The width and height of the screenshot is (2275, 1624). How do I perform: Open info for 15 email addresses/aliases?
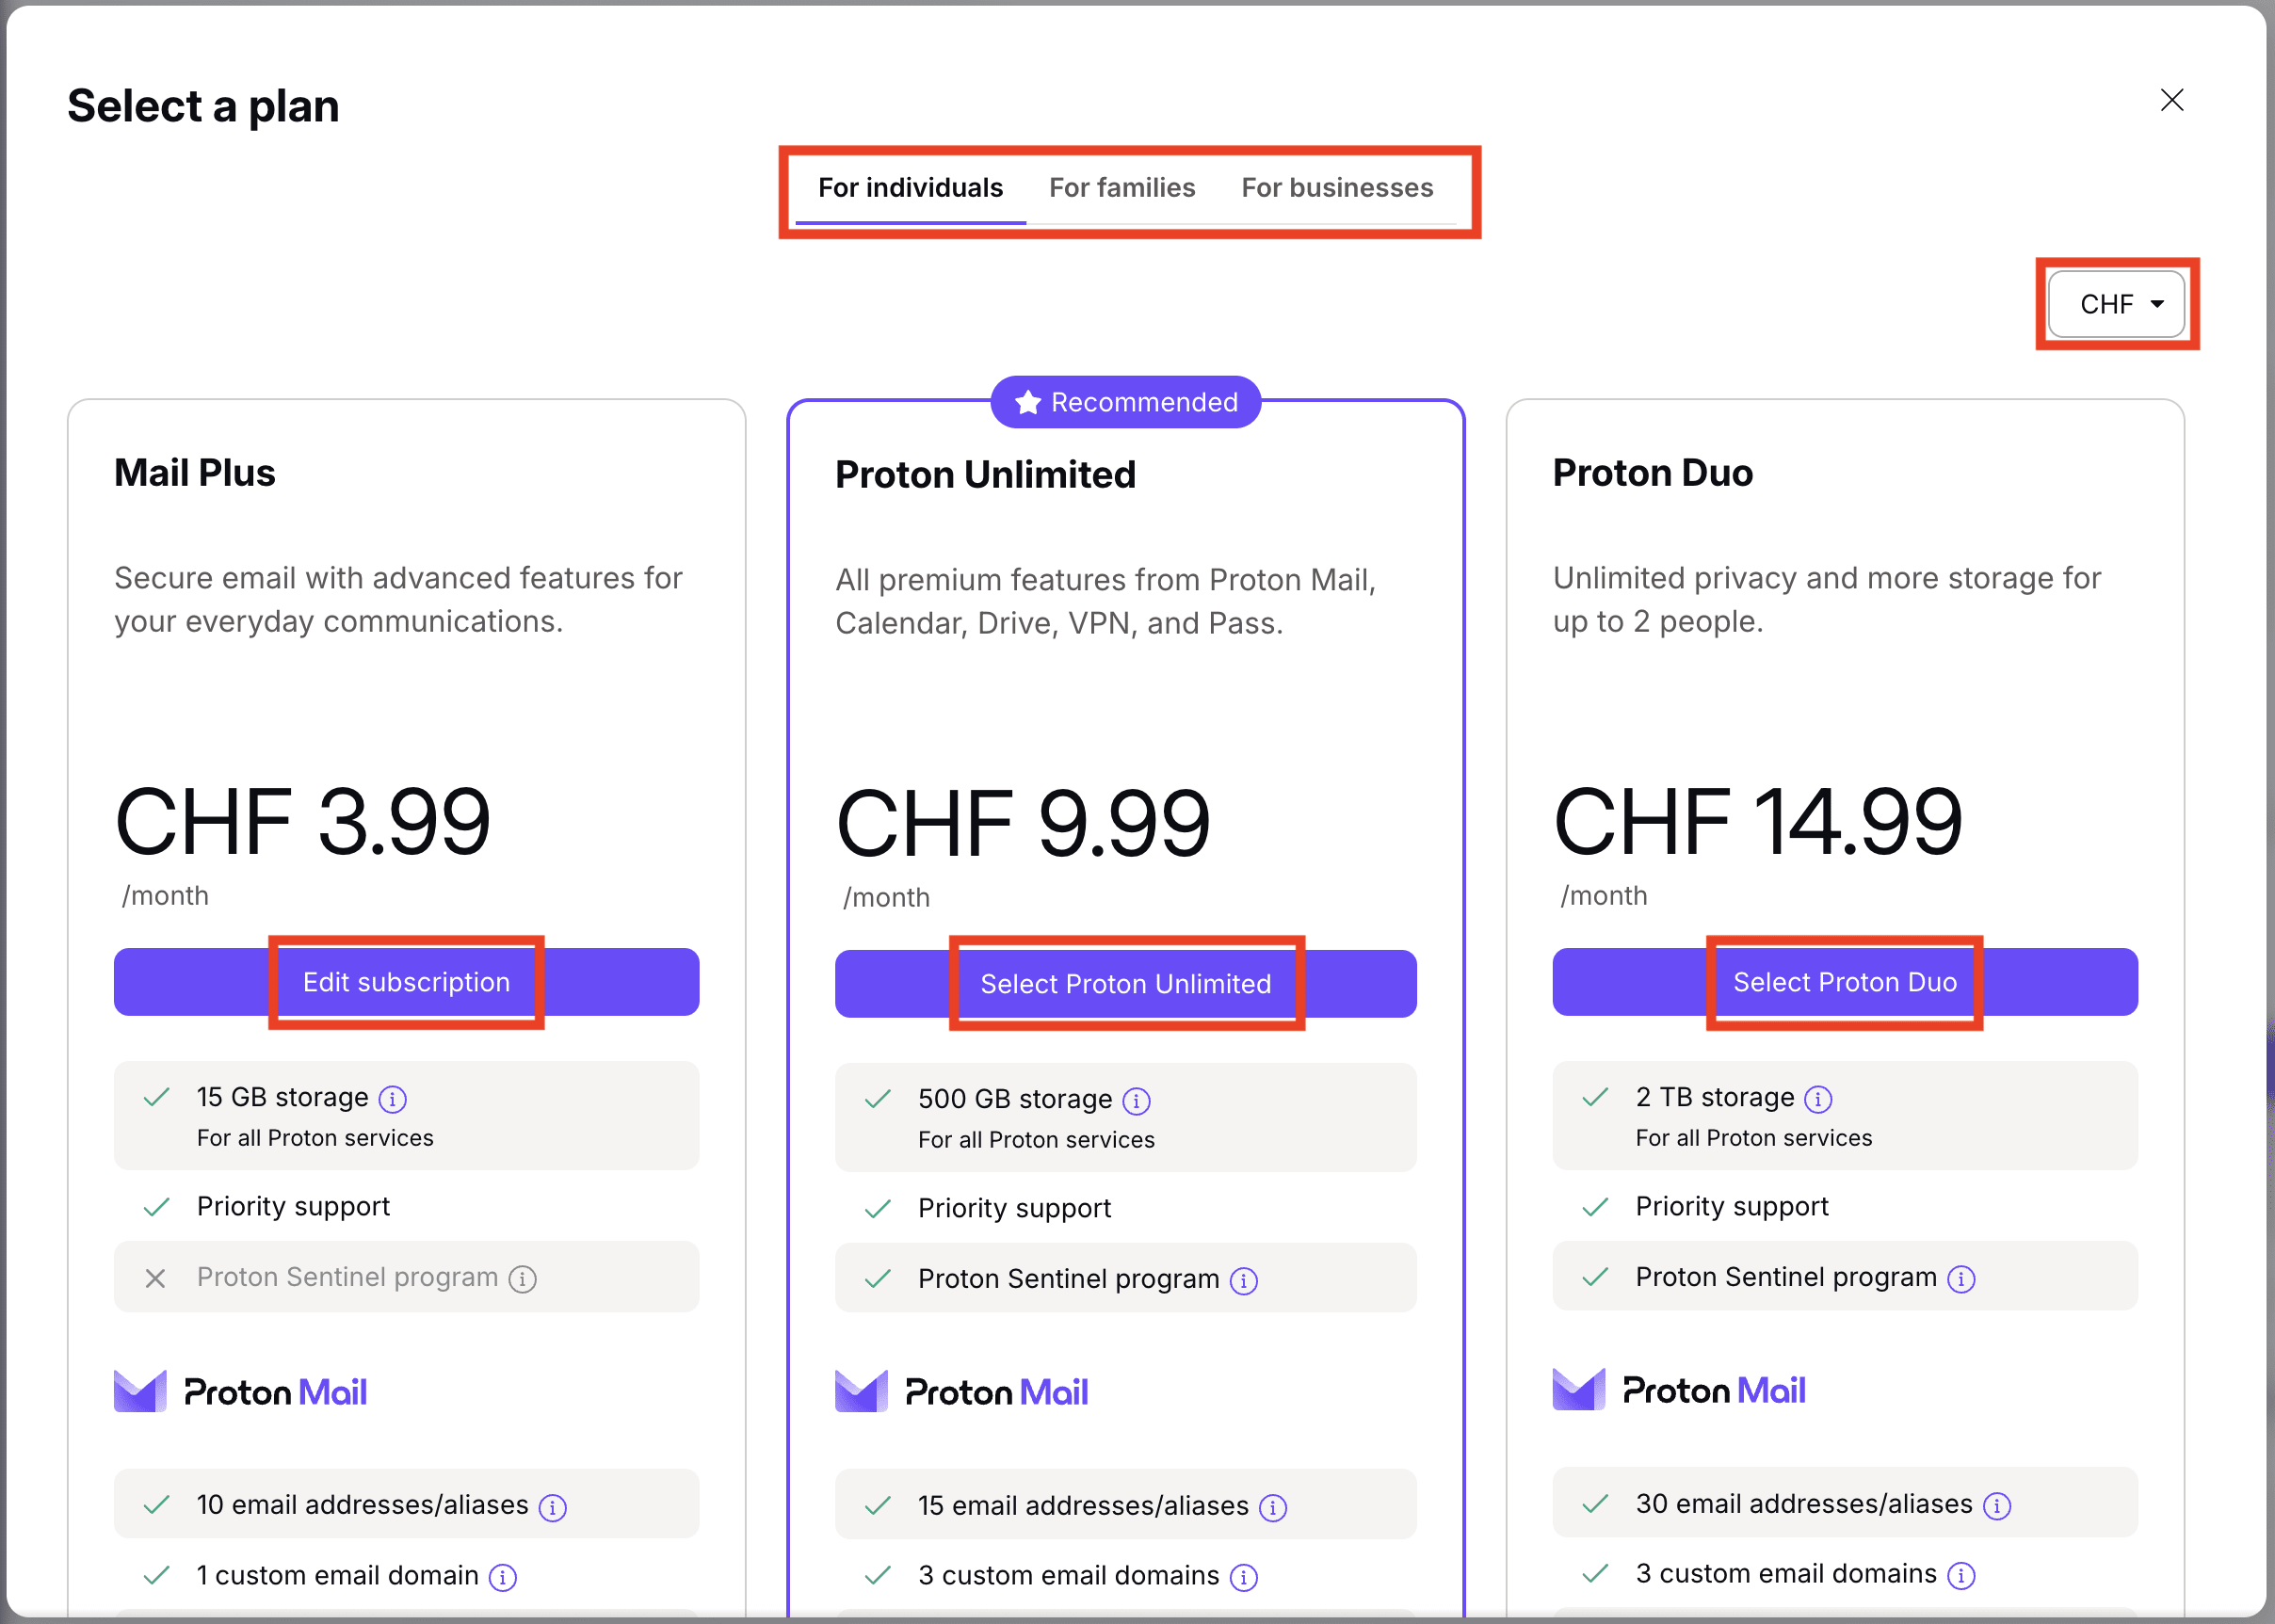coord(1273,1507)
